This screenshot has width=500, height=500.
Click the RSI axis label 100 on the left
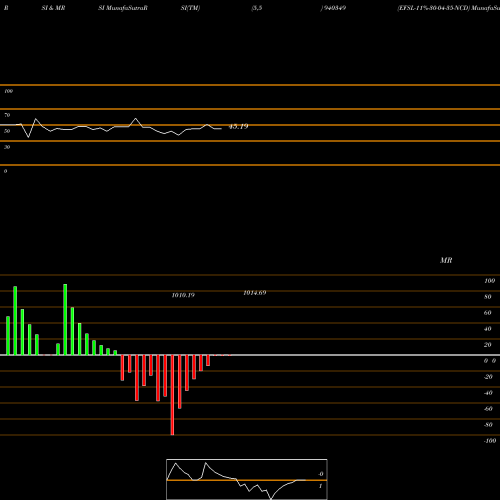point(8,91)
